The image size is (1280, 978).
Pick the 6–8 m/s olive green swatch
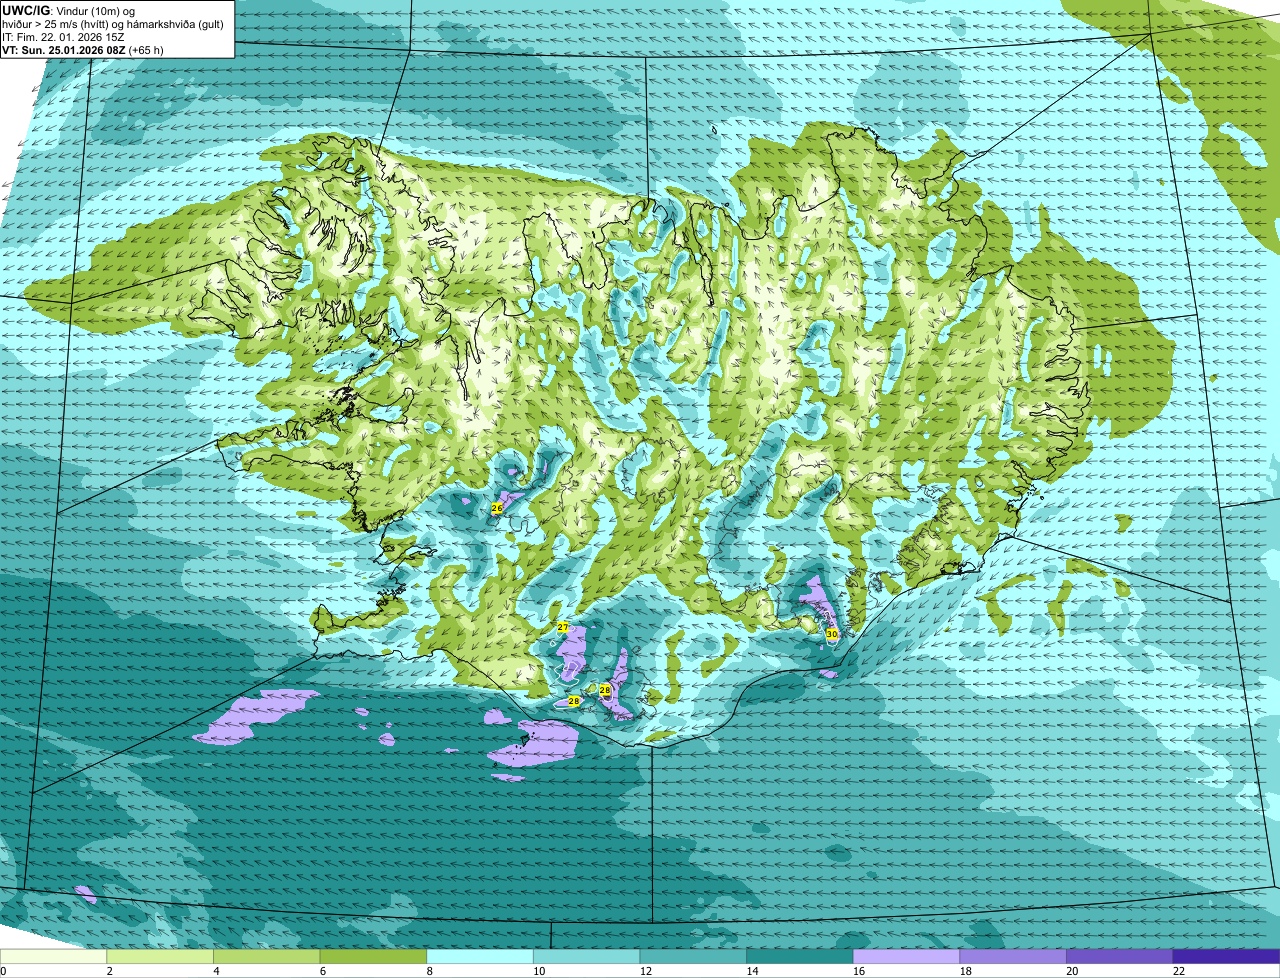373,957
